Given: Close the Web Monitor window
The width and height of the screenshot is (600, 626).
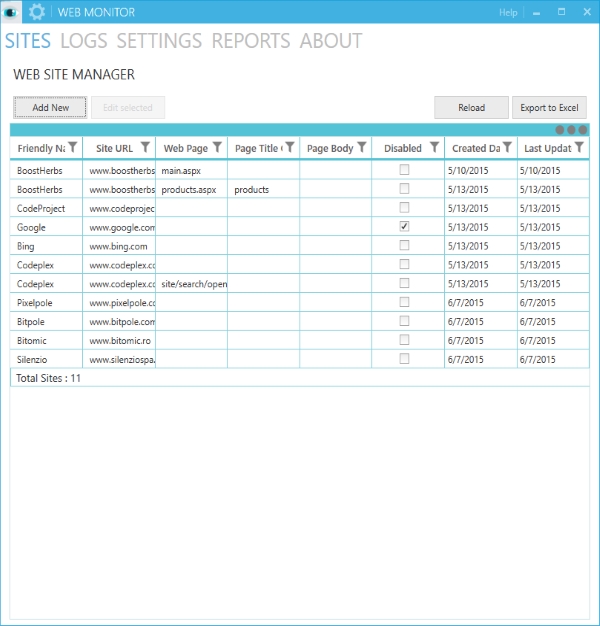Looking at the screenshot, I should (587, 12).
